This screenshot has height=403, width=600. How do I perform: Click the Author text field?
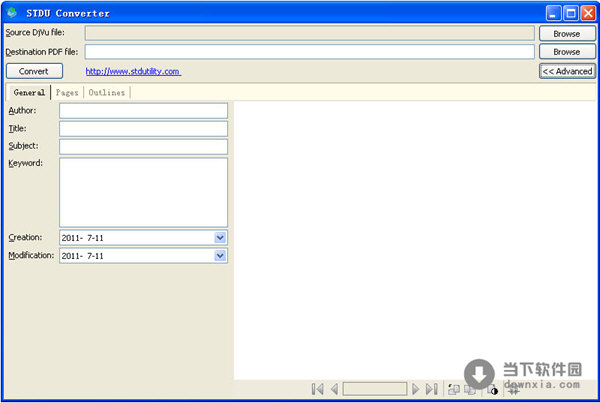pyautogui.click(x=143, y=111)
